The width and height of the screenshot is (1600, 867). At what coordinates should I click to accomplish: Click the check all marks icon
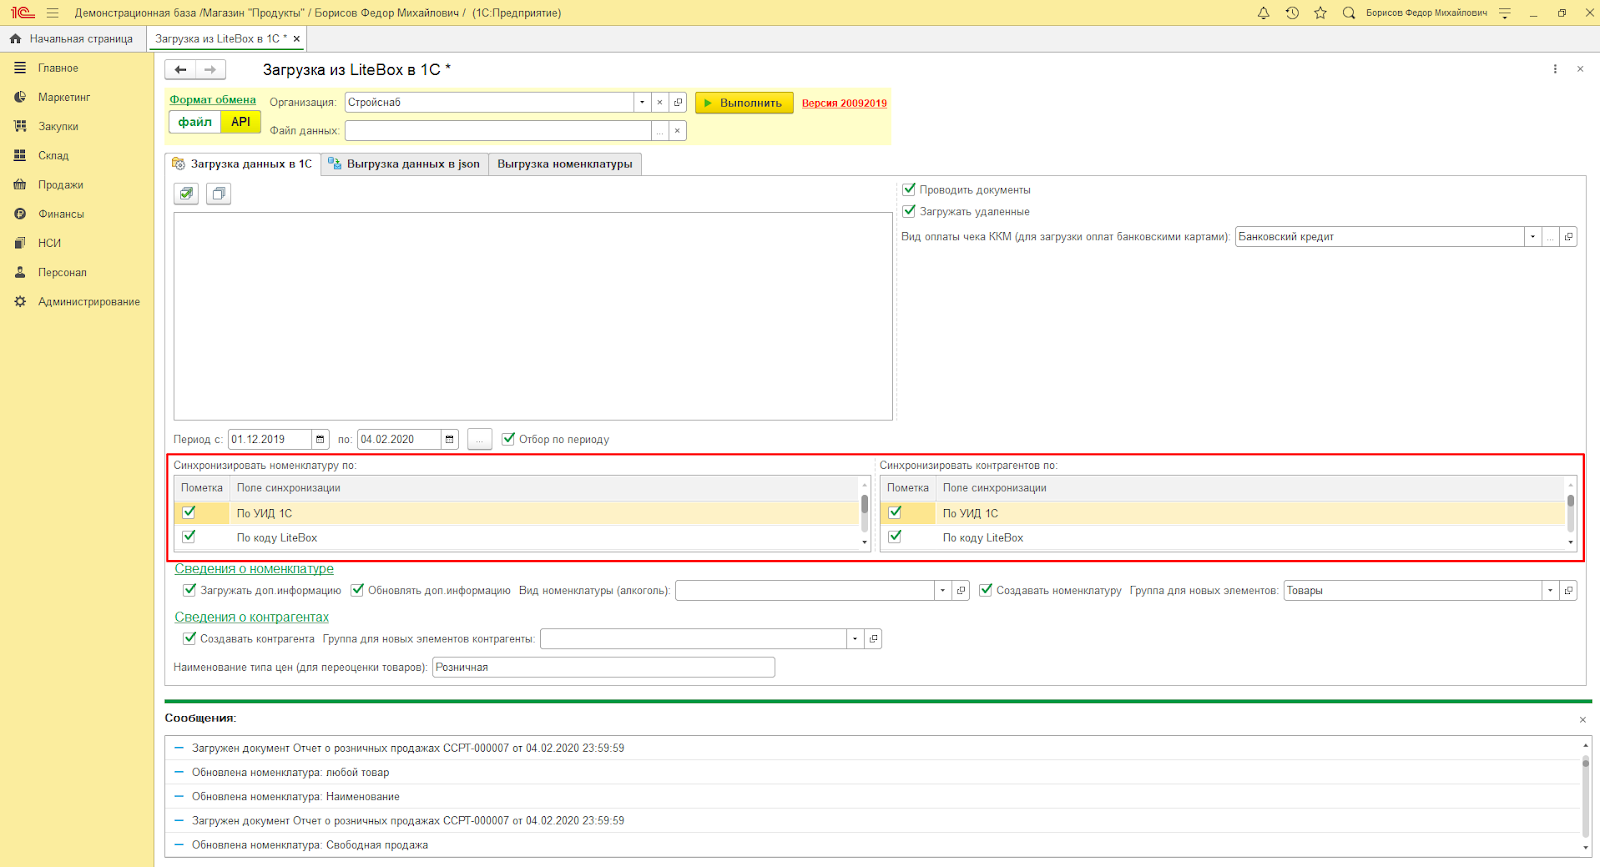click(x=187, y=194)
